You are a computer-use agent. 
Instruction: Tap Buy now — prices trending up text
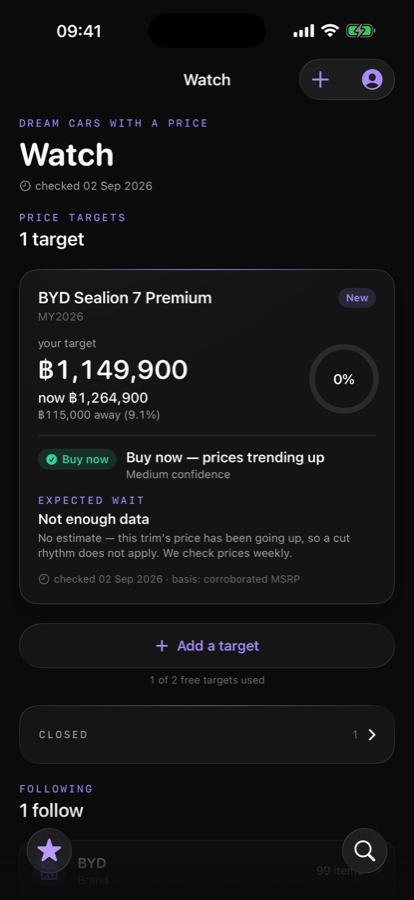[x=225, y=457]
